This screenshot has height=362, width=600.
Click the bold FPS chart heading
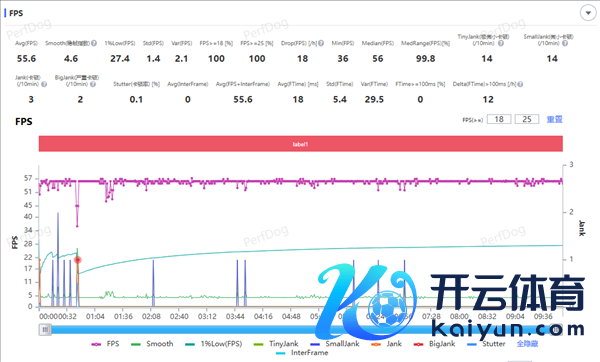point(24,122)
